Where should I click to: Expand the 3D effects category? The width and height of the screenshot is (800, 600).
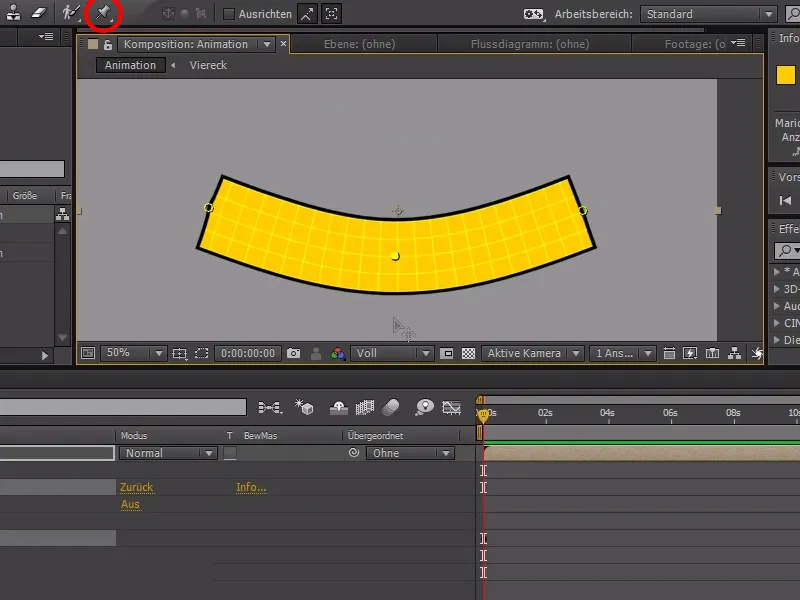tap(777, 289)
